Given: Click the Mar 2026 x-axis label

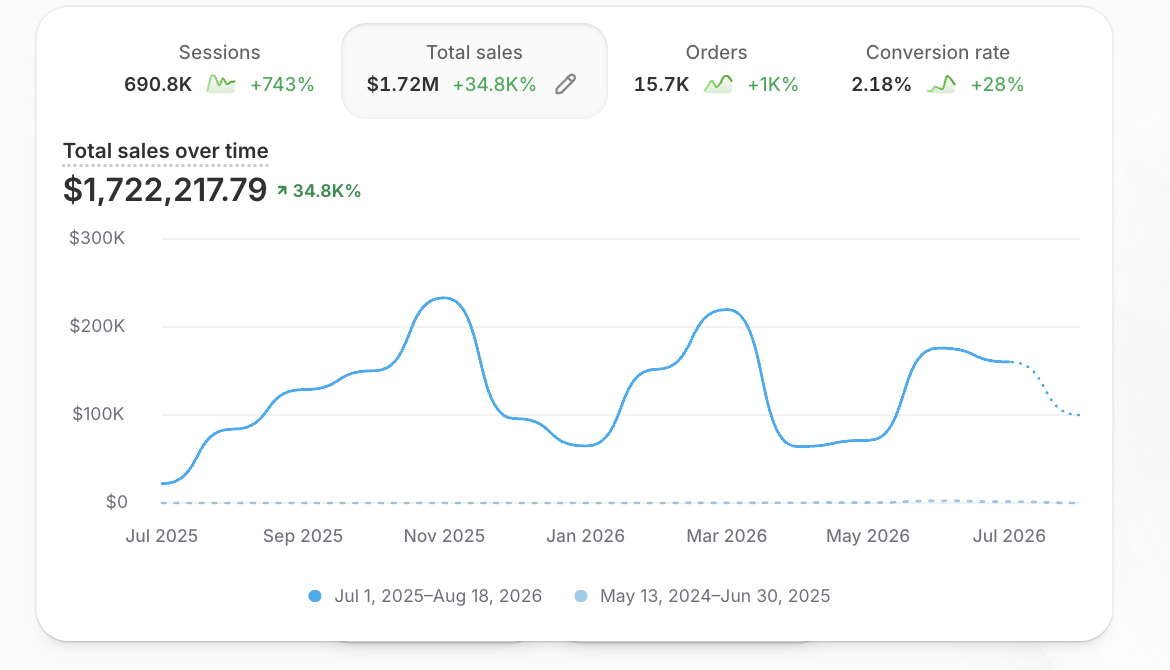Looking at the screenshot, I should click(727, 536).
